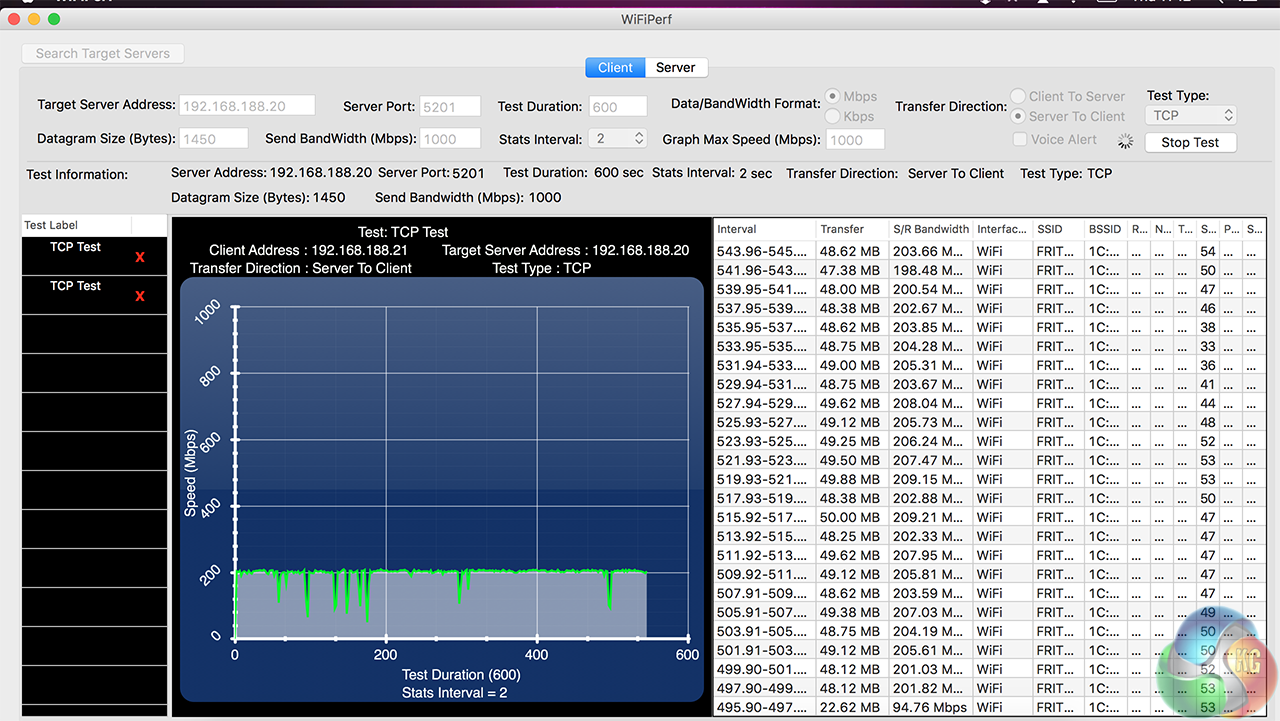The height and width of the screenshot is (721, 1280).
Task: Click the Target Server Address field
Action: [x=247, y=106]
